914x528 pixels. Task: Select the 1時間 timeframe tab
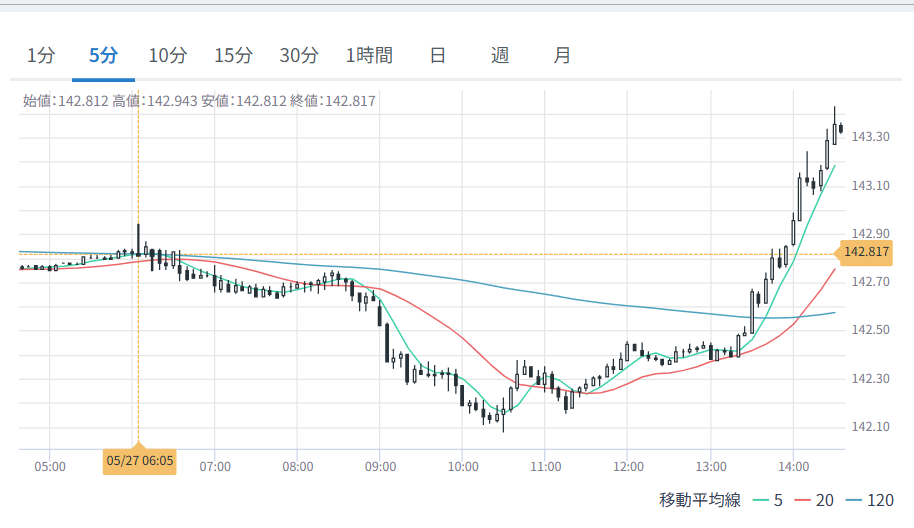click(x=369, y=56)
